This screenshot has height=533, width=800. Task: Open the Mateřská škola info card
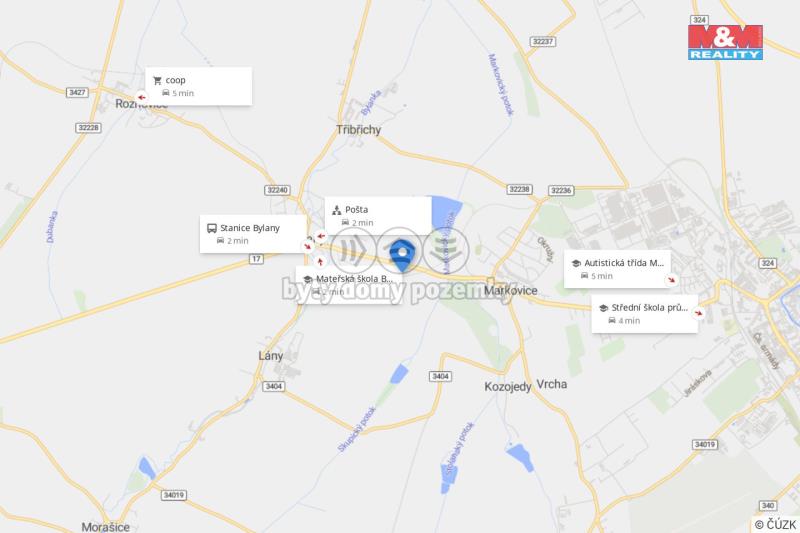click(x=349, y=286)
